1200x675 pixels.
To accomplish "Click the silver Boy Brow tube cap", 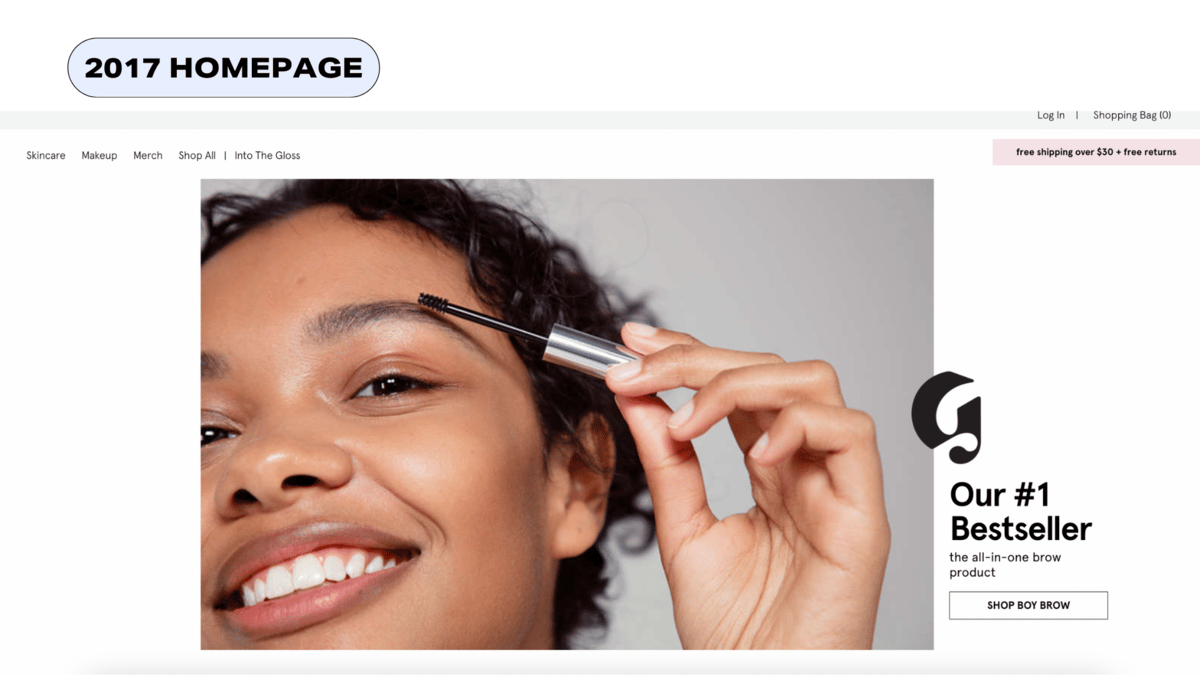I will (591, 350).
